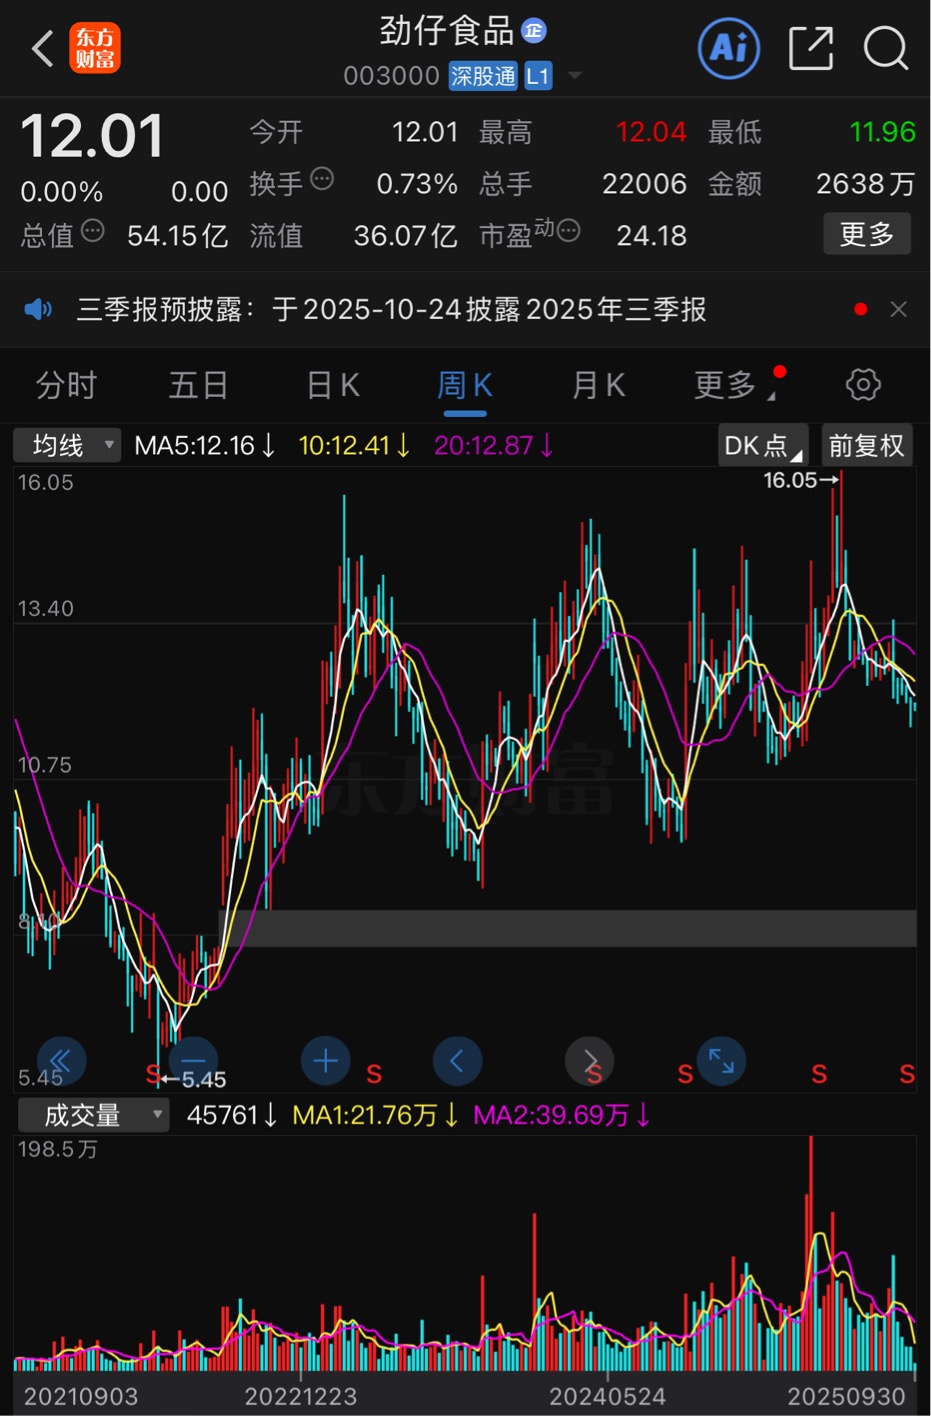Tap the 20250930 date label
This screenshot has width=931, height=1416.
(x=846, y=1397)
